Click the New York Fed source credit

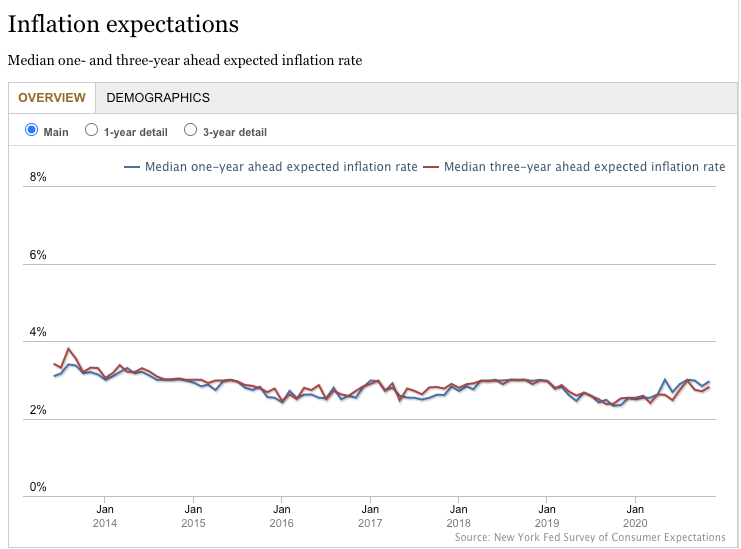(590, 537)
